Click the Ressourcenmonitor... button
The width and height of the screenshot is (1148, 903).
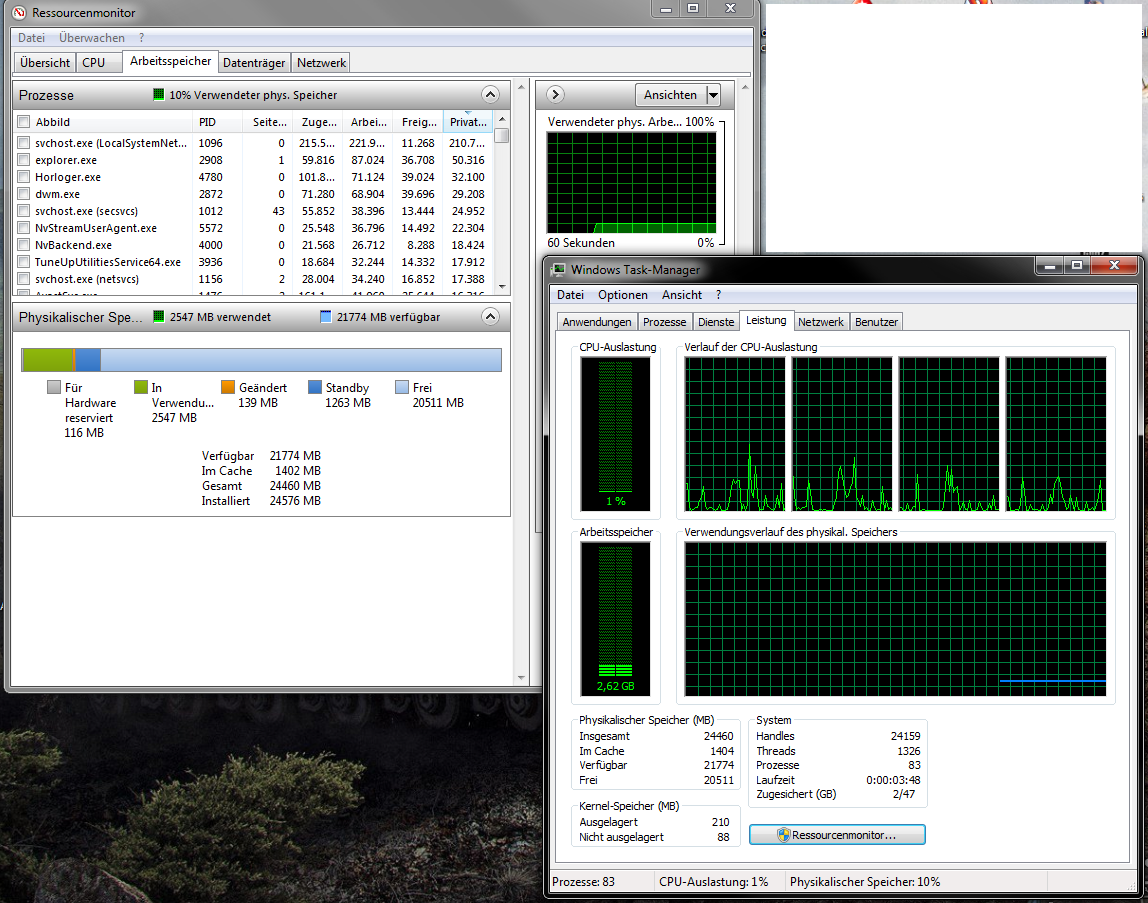click(x=838, y=835)
